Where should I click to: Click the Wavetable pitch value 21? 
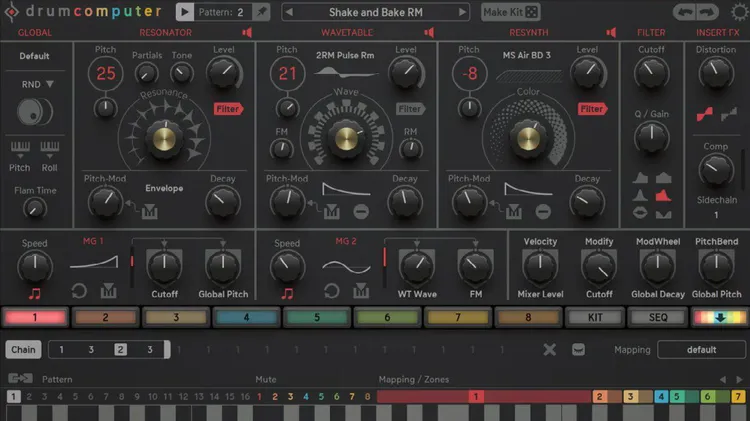pos(287,73)
